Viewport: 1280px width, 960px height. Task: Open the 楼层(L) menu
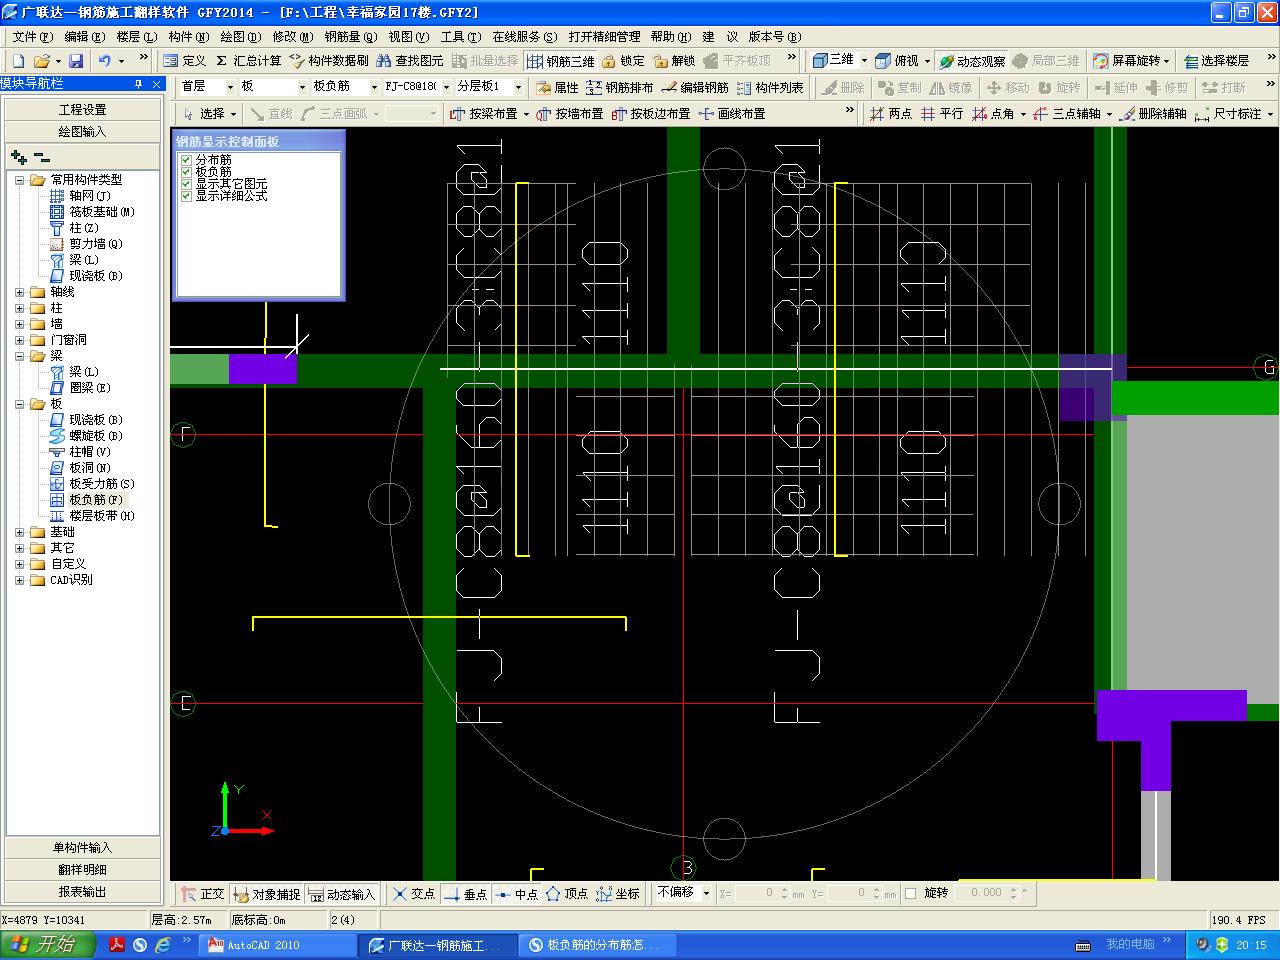click(136, 36)
